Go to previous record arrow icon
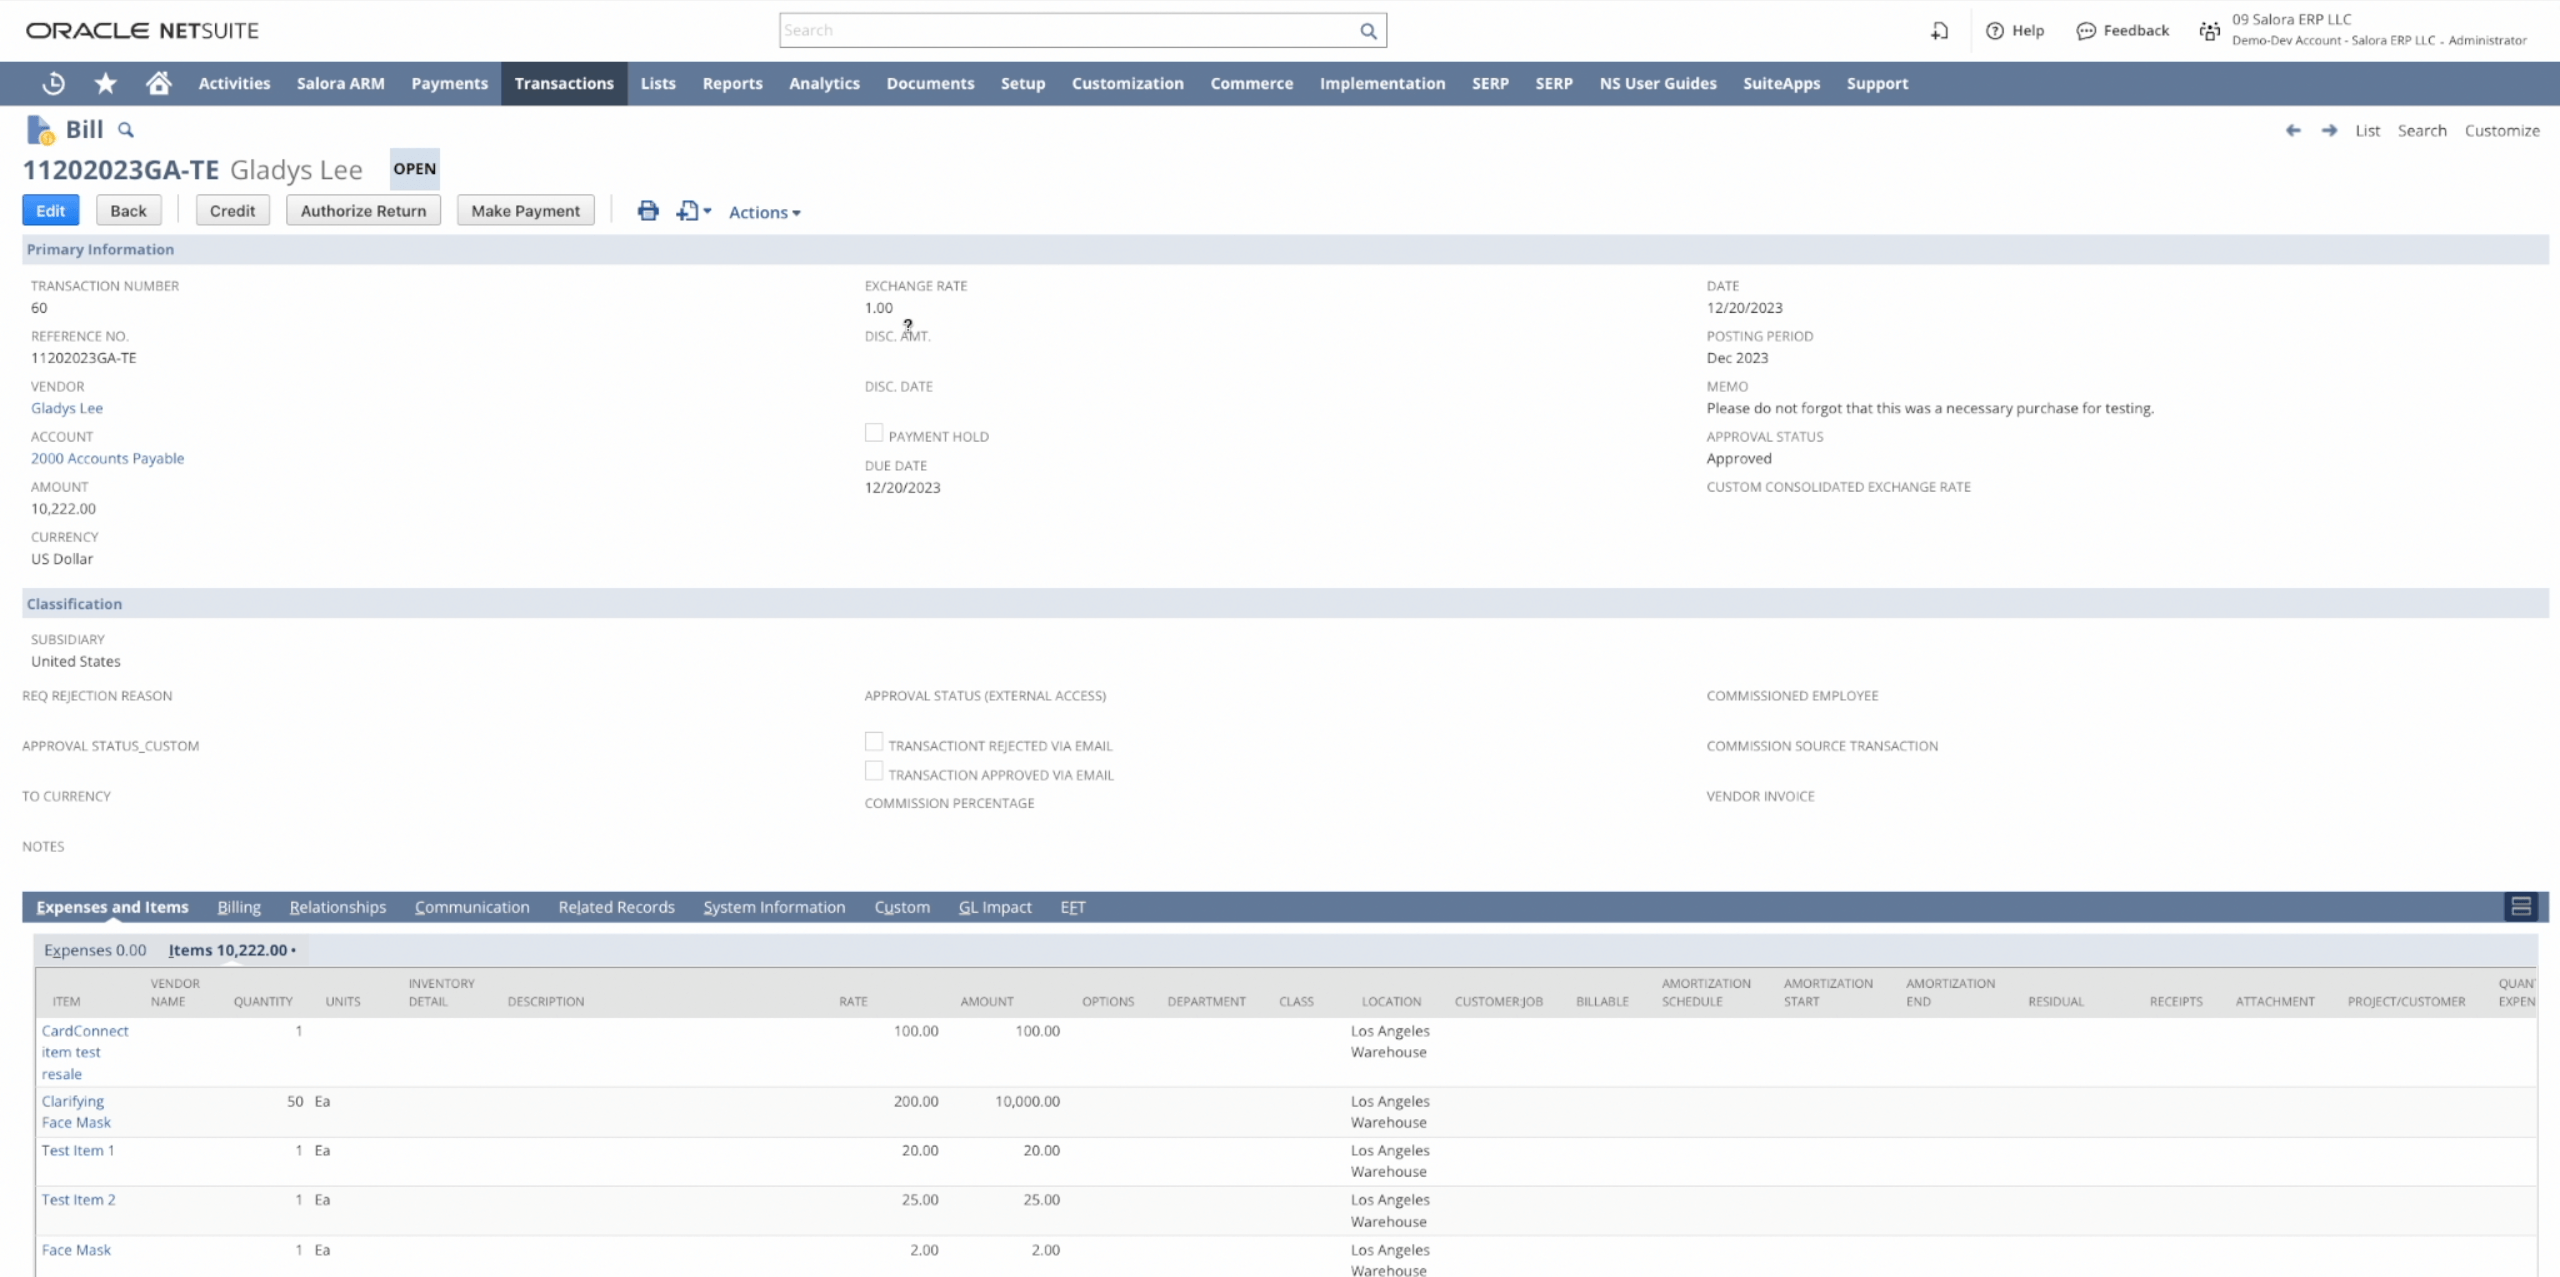This screenshot has height=1277, width=2560. [2293, 131]
